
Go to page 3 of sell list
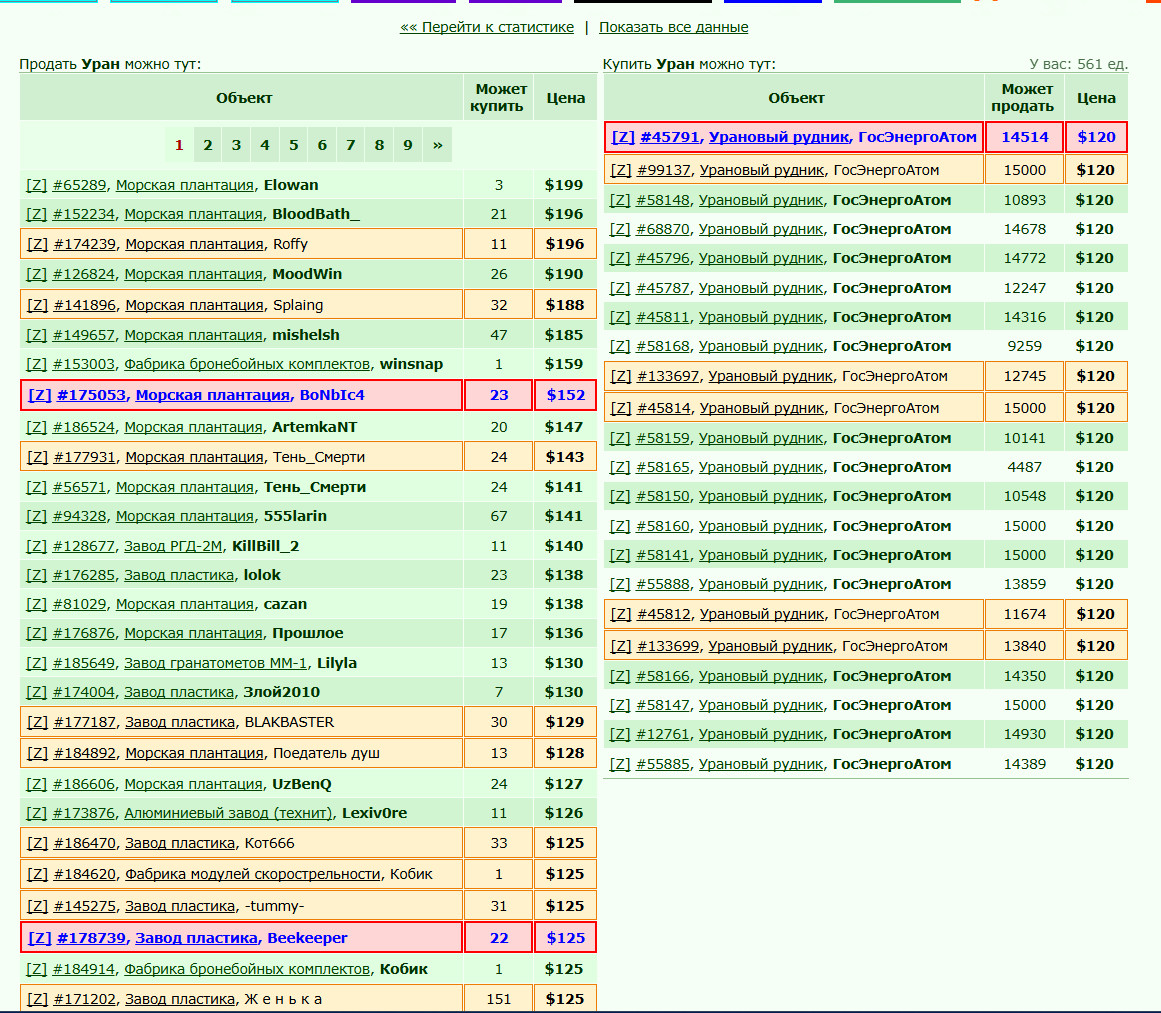tap(236, 145)
